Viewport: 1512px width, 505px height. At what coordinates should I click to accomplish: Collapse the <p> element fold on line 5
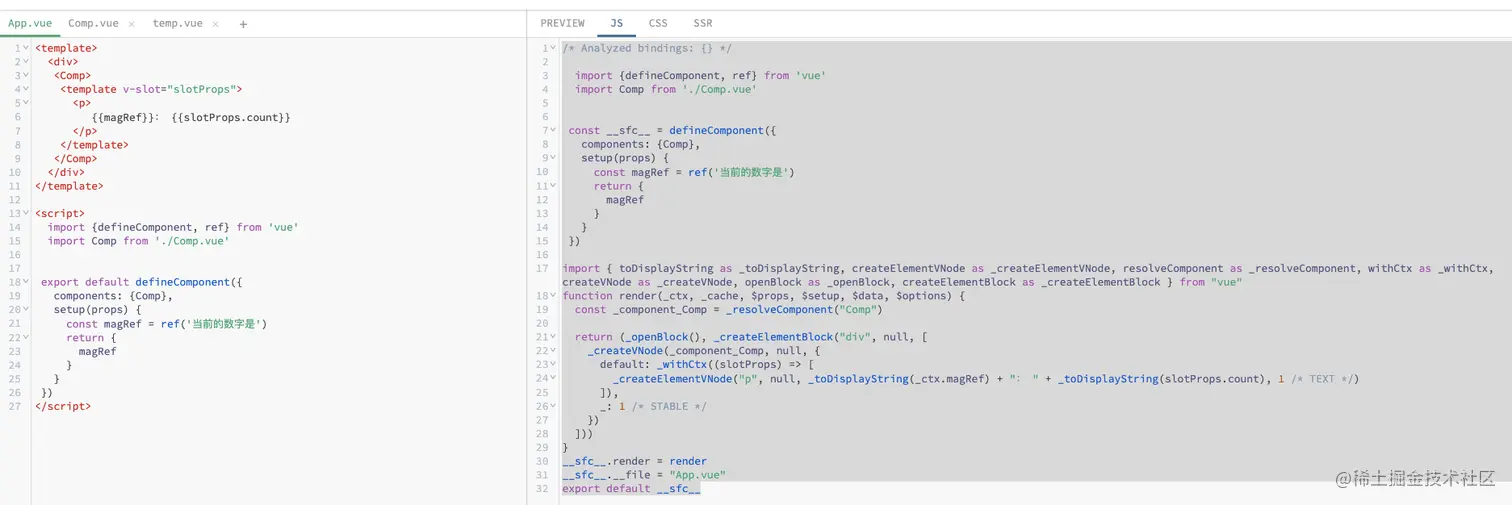tap(26, 103)
